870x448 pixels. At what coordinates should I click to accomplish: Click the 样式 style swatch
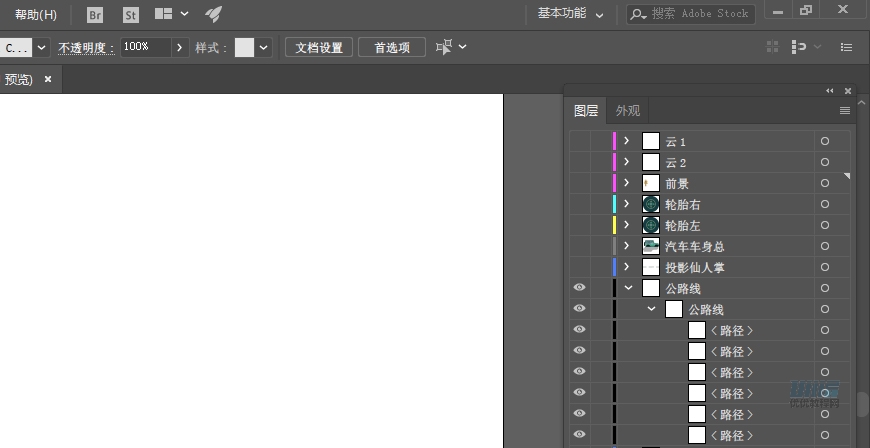point(244,47)
